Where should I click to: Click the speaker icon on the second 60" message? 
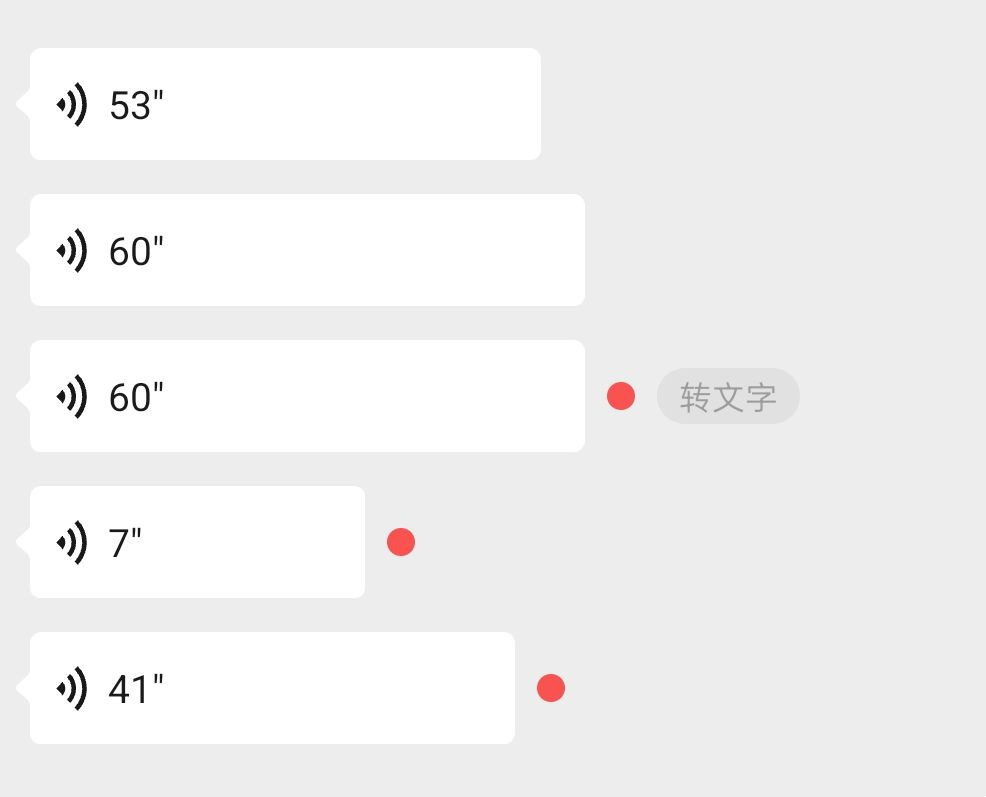[x=69, y=396]
